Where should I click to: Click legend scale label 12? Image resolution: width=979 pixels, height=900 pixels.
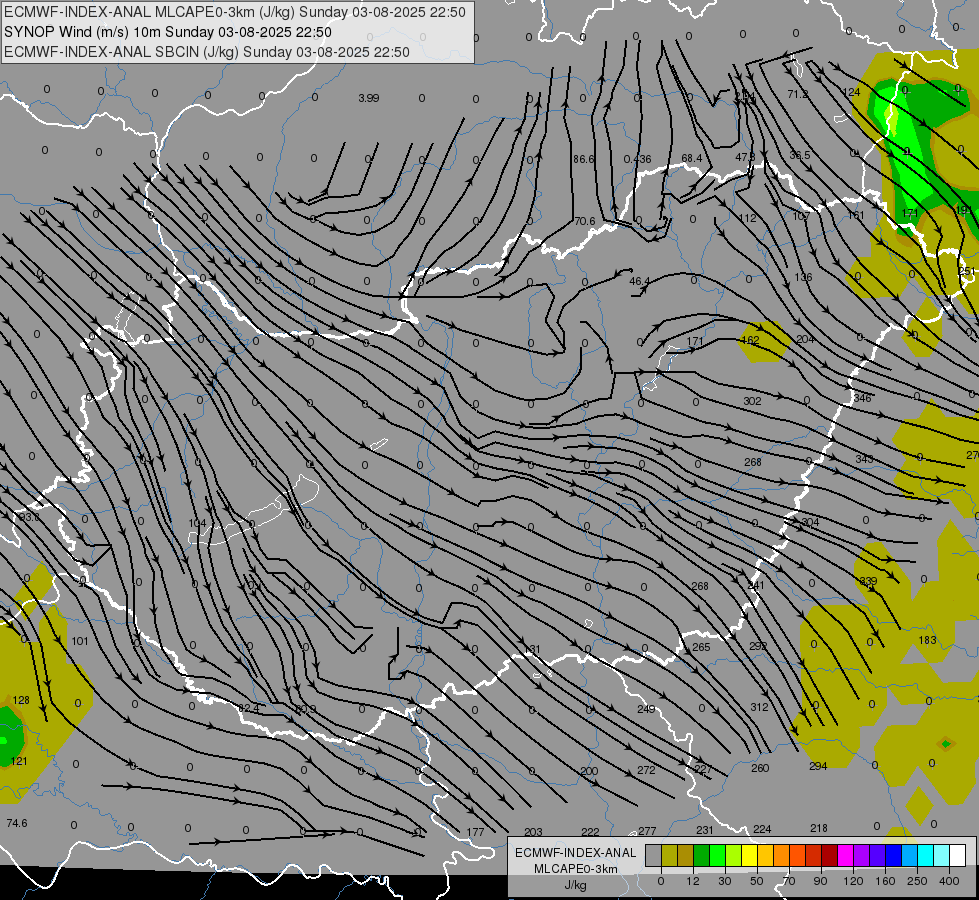point(692,881)
